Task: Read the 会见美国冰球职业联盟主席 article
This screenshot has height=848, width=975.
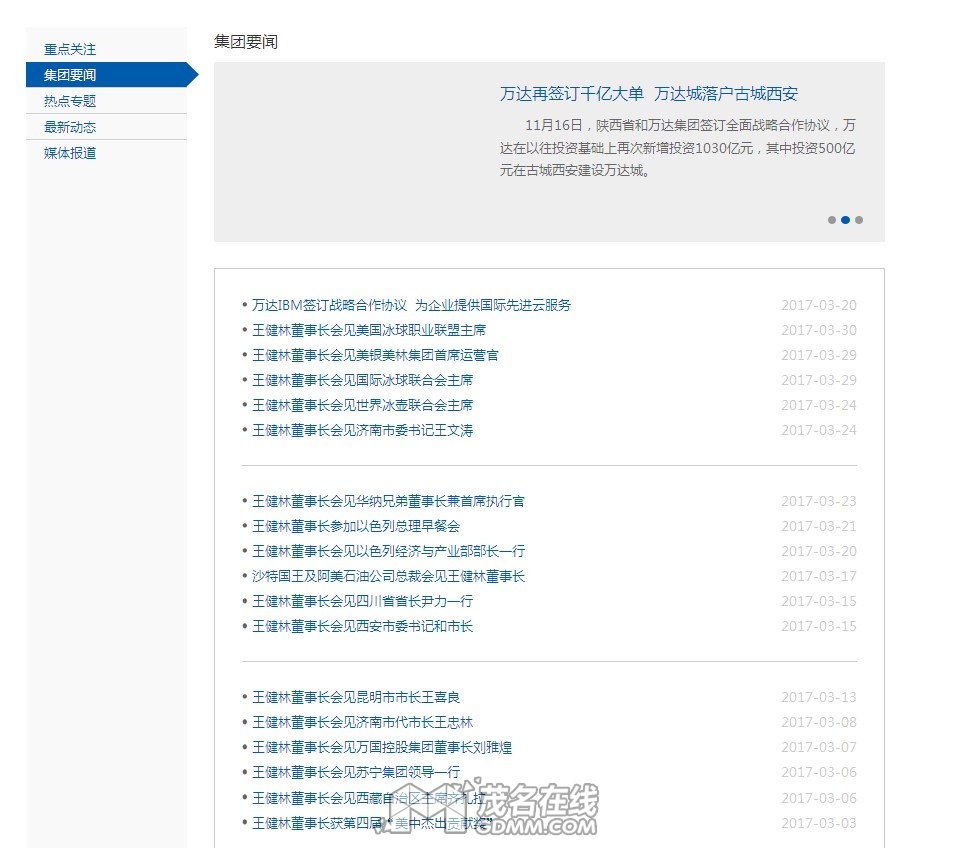Action: click(369, 330)
